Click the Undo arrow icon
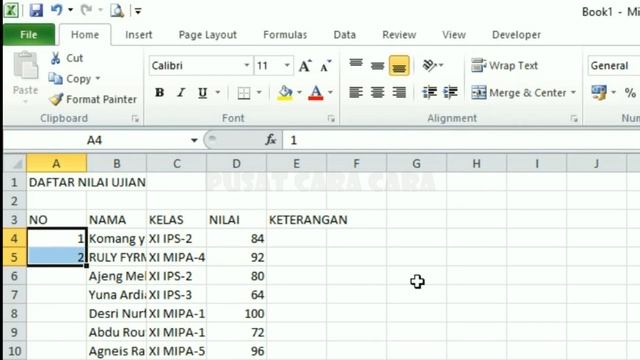Image resolution: width=640 pixels, height=360 pixels. pos(56,10)
